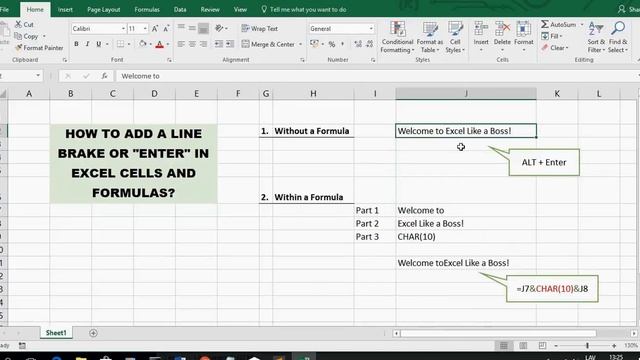Apply Comma Style

click(x=342, y=44)
